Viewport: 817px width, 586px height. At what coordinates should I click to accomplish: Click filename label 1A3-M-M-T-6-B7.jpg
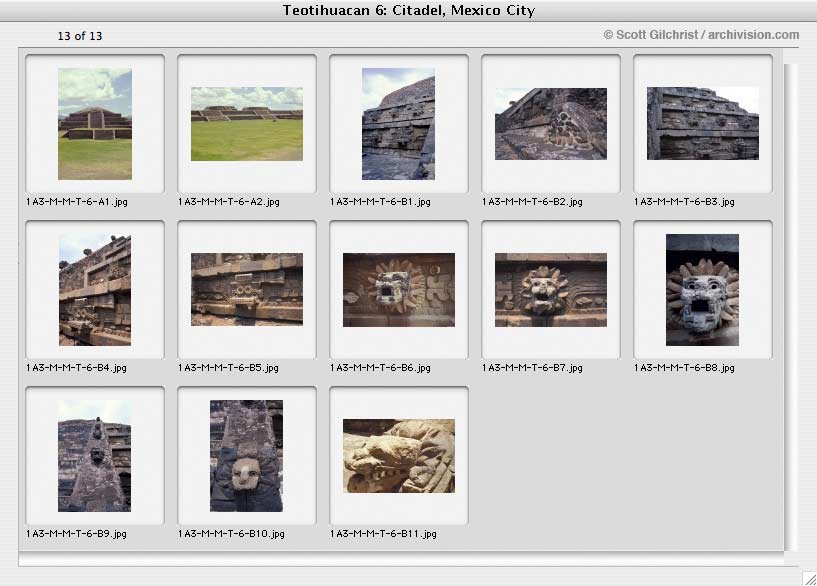coord(533,368)
